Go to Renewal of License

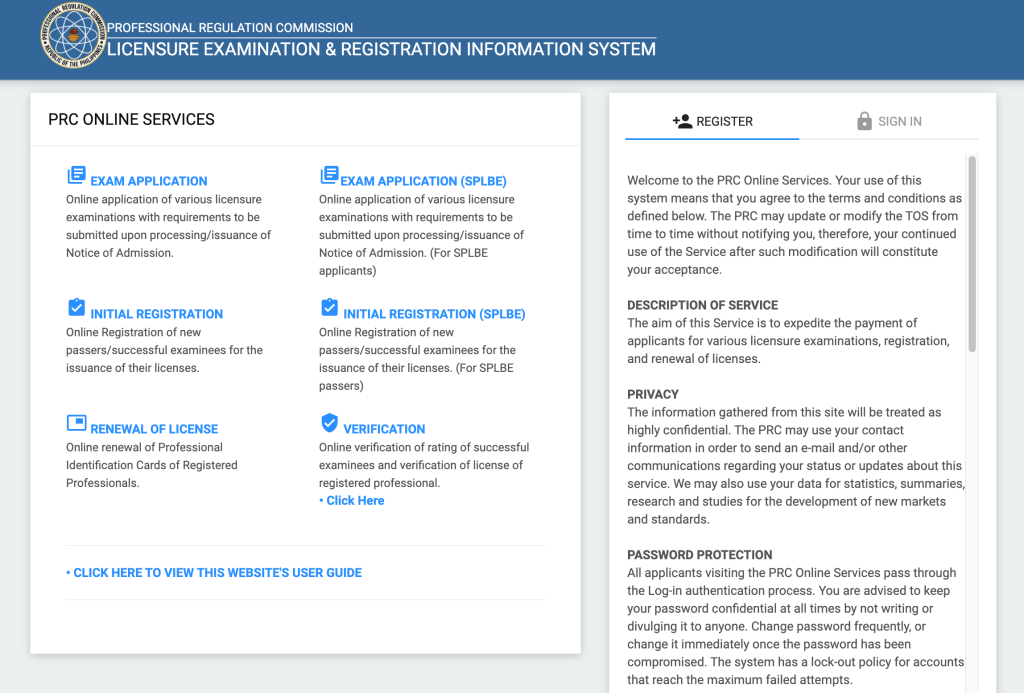click(154, 429)
